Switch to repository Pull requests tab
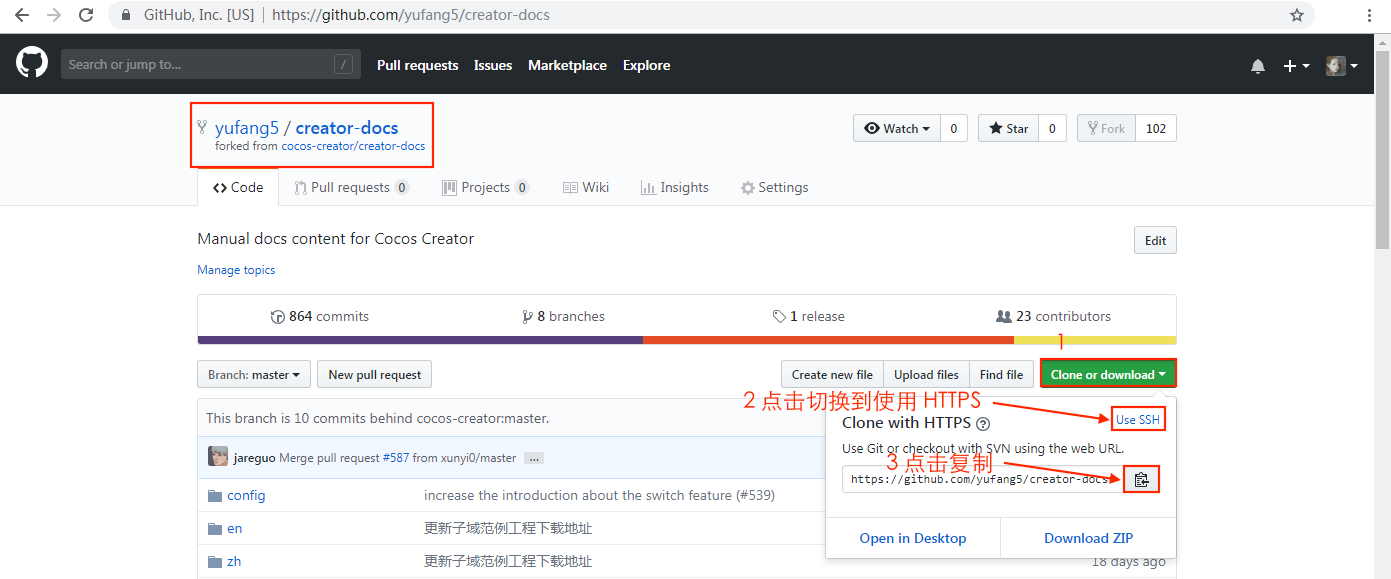Viewport: 1391px width, 579px height. pyautogui.click(x=351, y=187)
